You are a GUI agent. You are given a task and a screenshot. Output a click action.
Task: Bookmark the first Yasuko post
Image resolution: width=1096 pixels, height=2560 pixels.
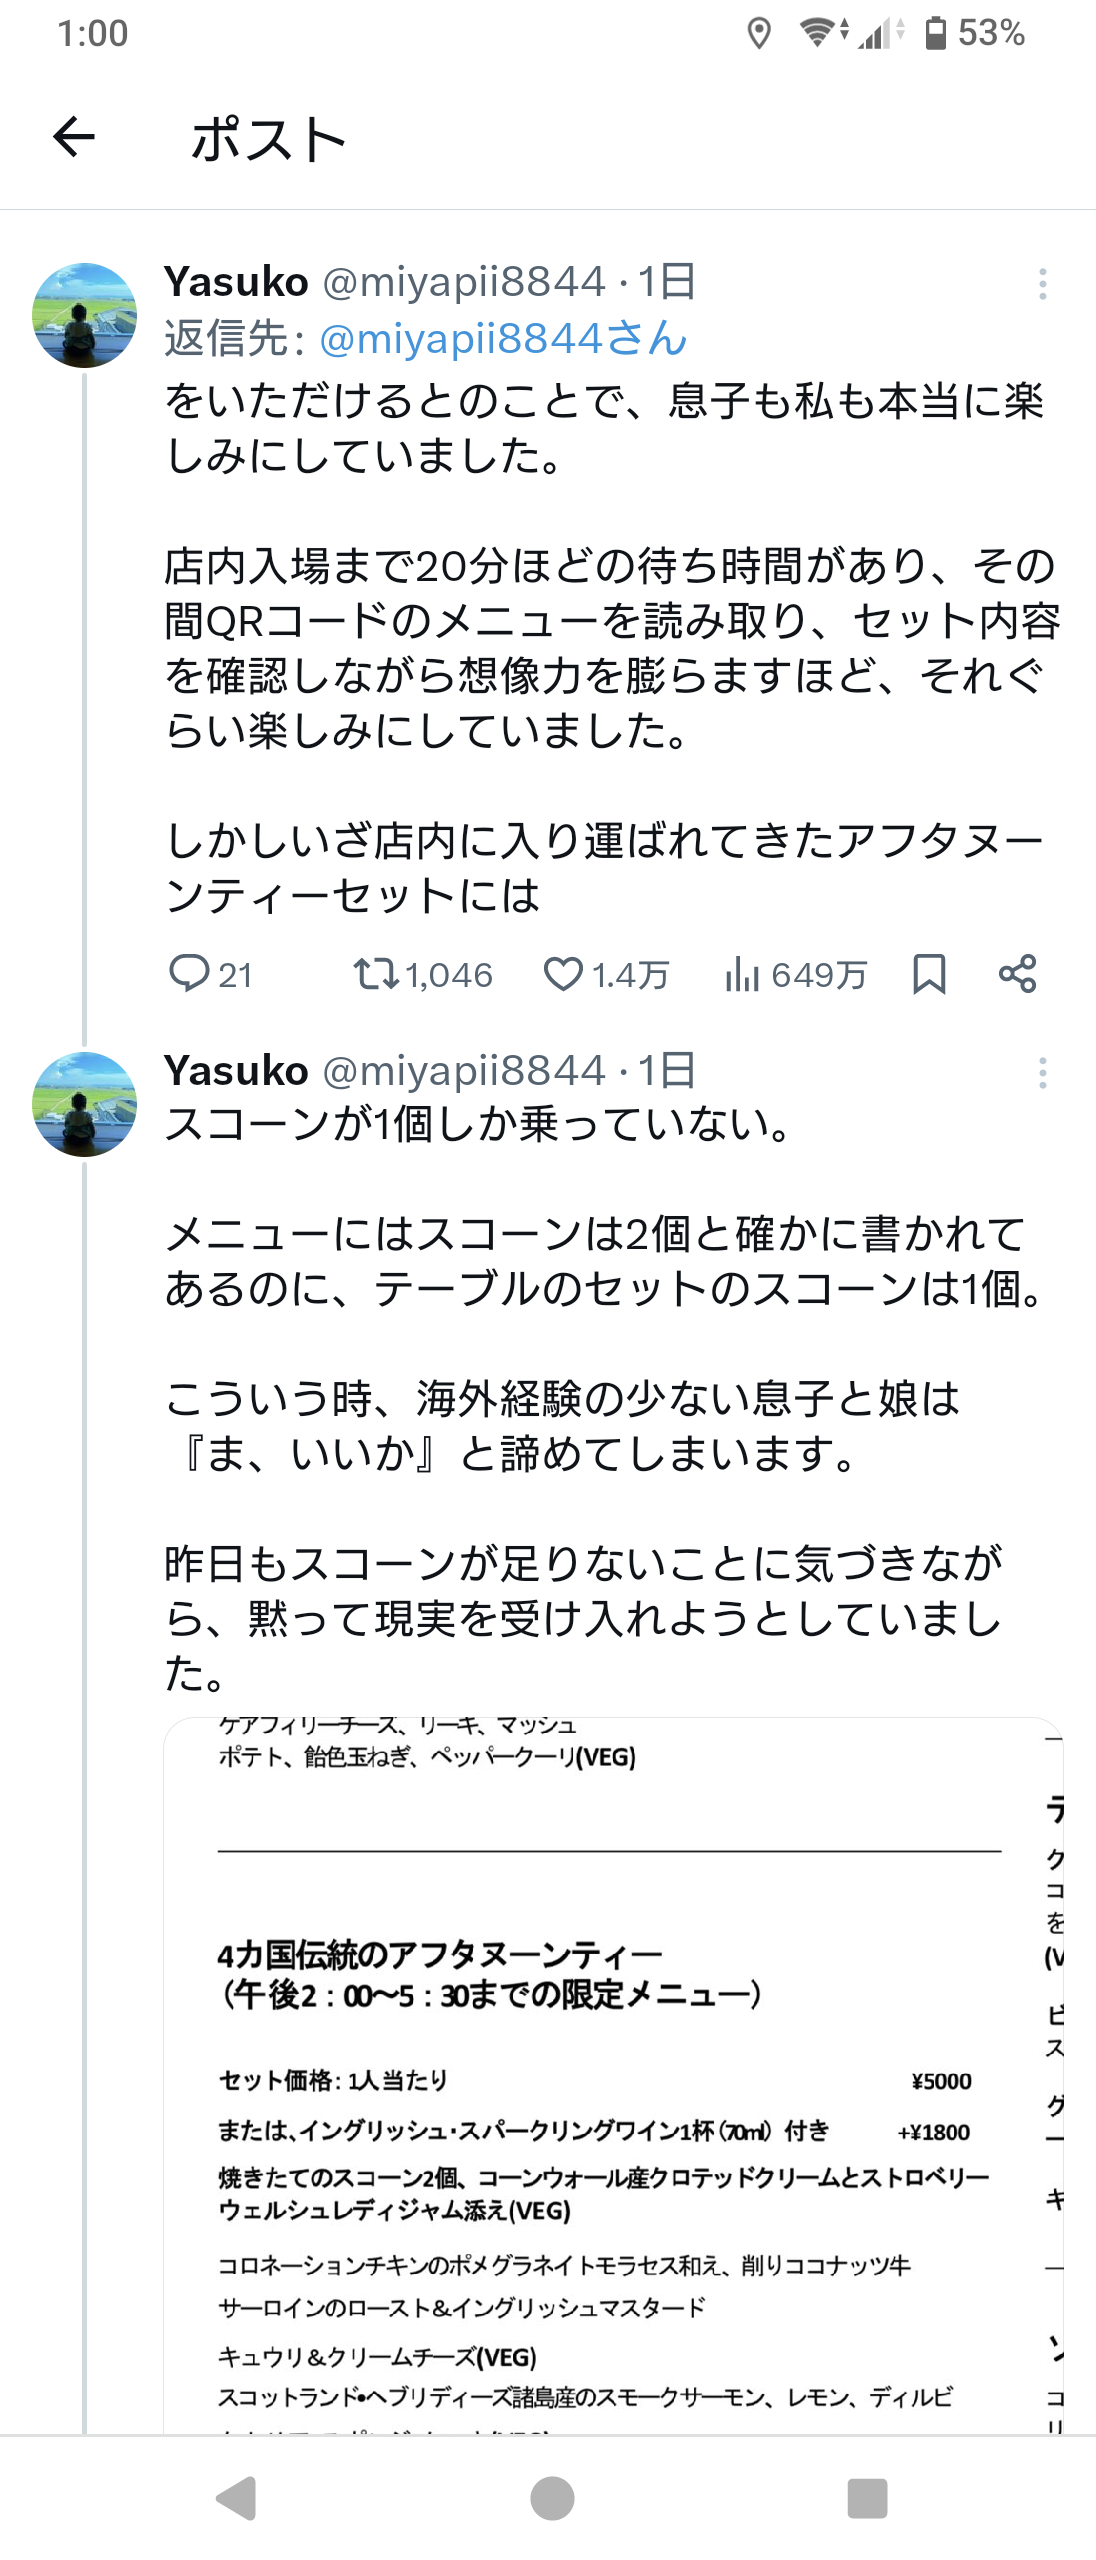pyautogui.click(x=929, y=973)
